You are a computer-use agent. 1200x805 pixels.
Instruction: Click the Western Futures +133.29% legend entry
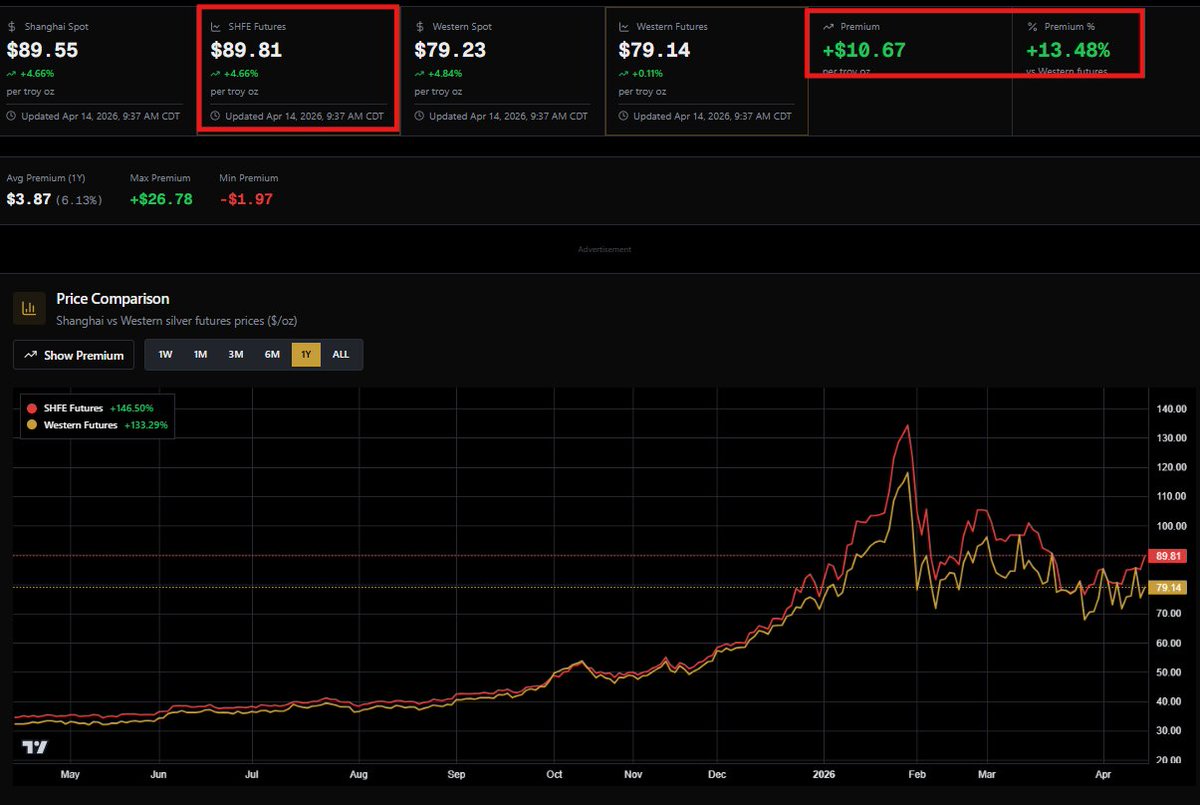click(98, 425)
